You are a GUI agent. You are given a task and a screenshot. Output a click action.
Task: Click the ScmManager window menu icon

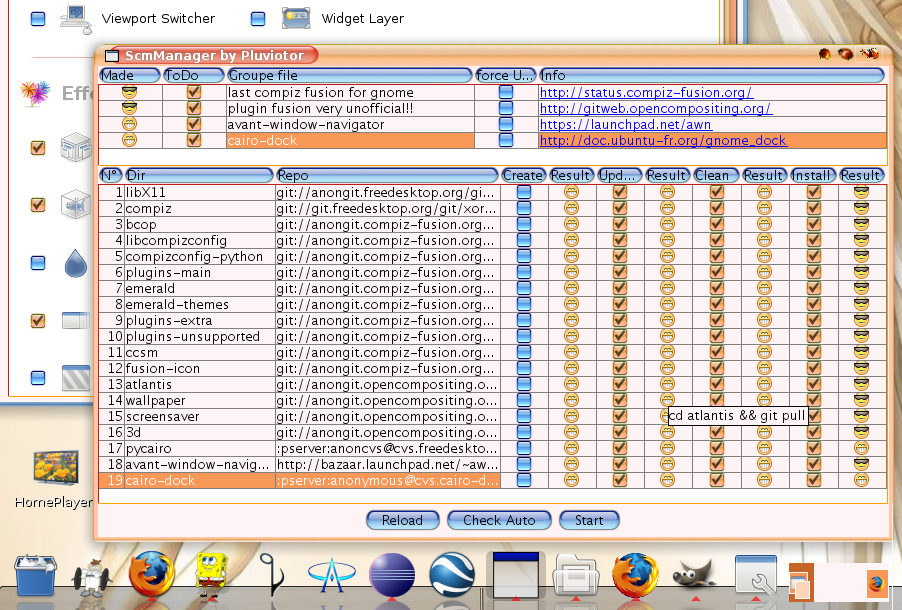[112, 56]
